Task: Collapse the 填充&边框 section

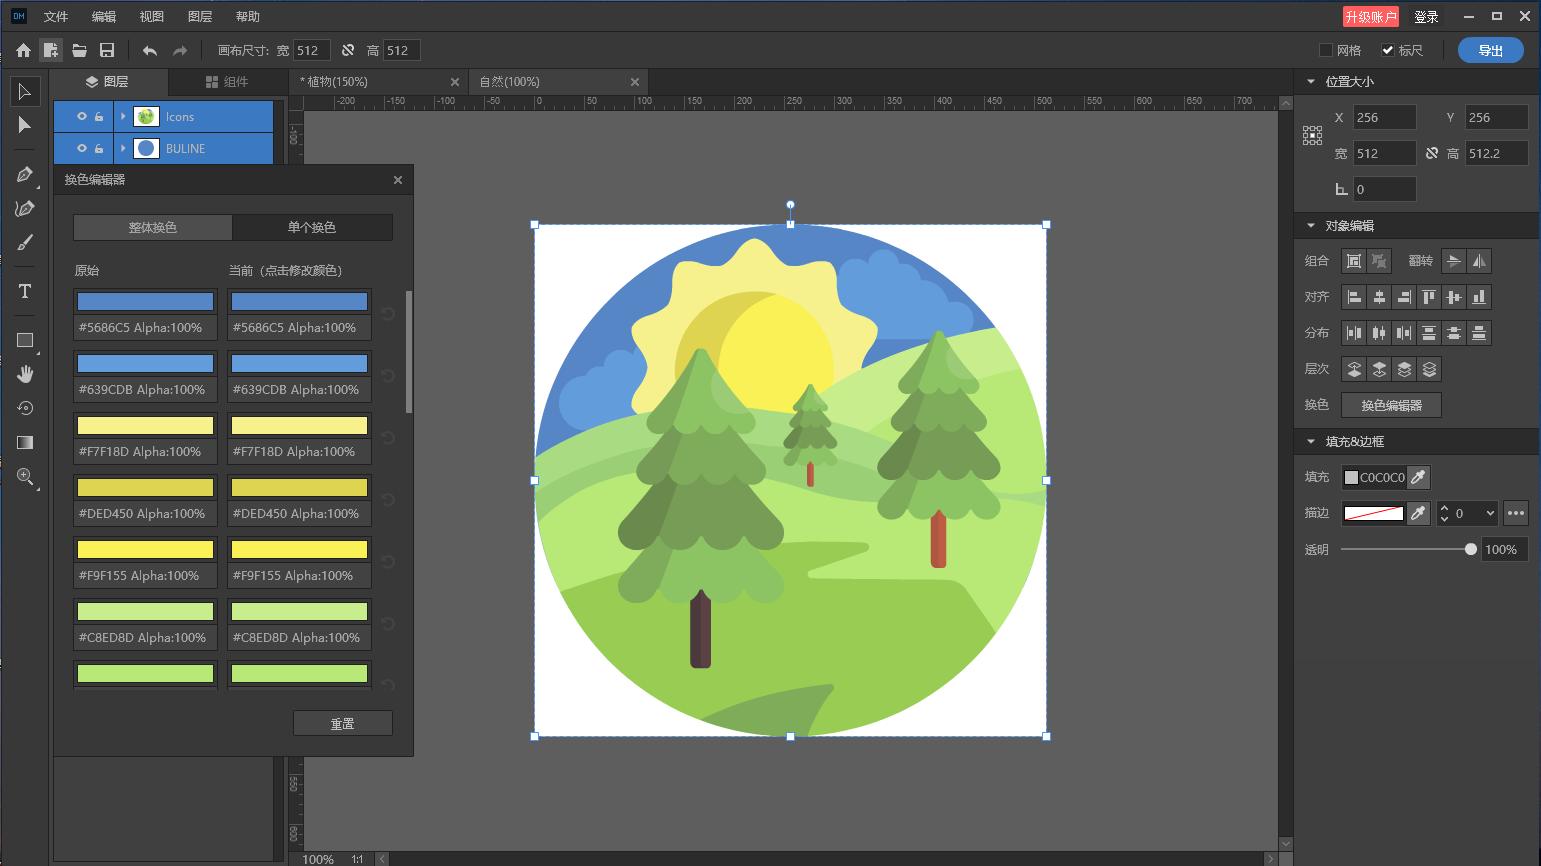Action: click(x=1311, y=441)
